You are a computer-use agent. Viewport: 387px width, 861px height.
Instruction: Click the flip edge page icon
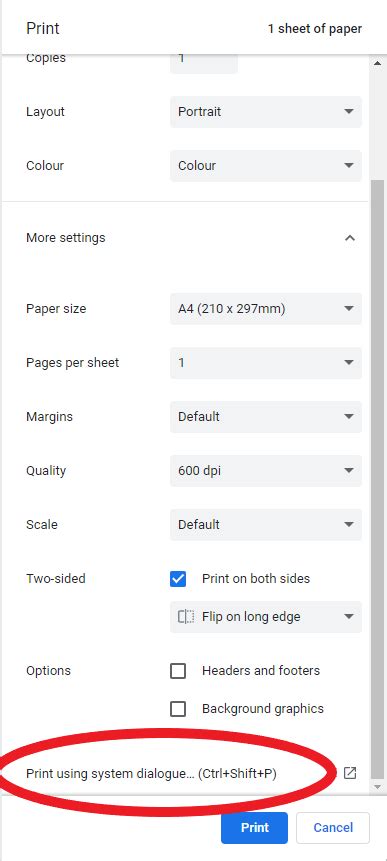(186, 617)
